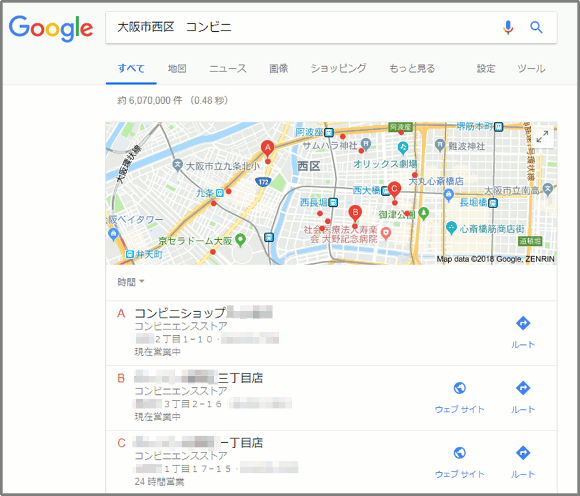
Task: Click 心斎橋筋商店街 marker on map
Action: point(451,227)
